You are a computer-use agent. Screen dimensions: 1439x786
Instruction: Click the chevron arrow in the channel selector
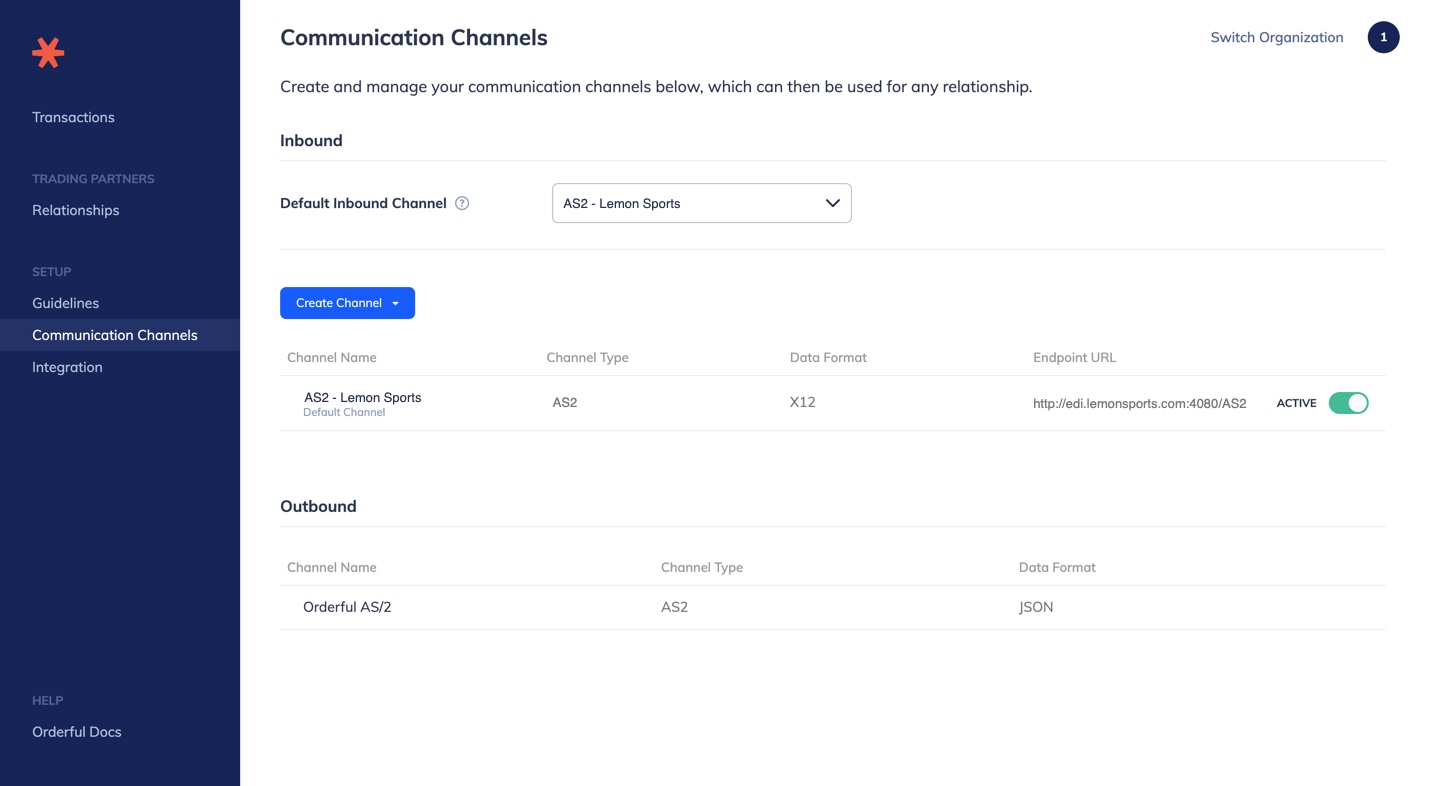[832, 203]
